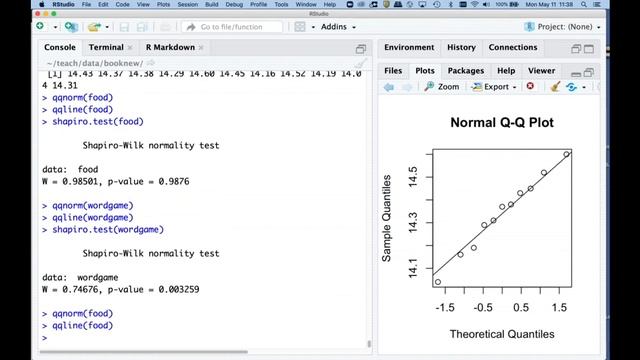Switch to the Packages tab
640x360 pixels.
tap(466, 71)
